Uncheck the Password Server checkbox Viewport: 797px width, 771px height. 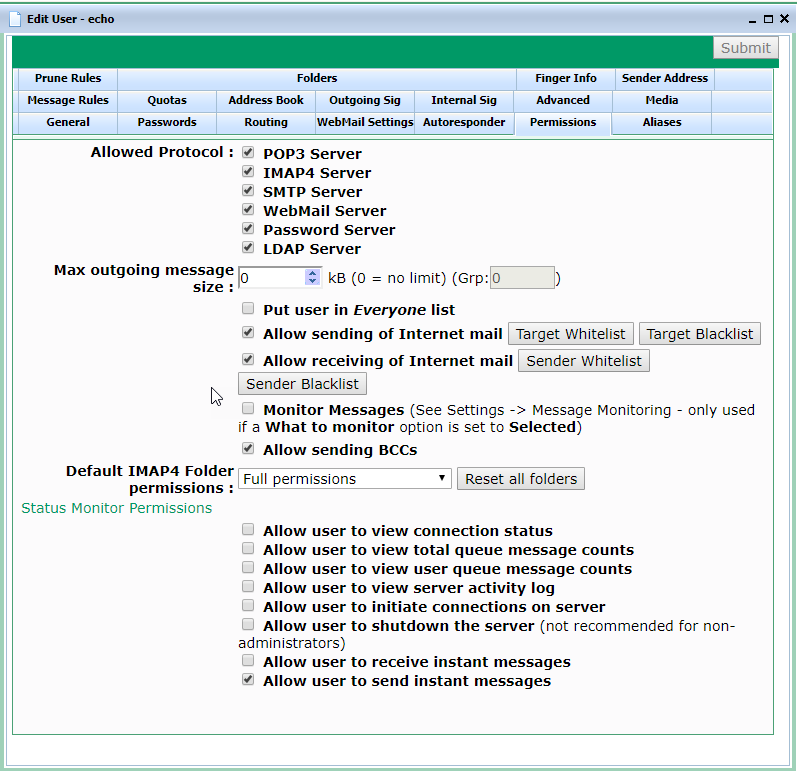pos(248,228)
